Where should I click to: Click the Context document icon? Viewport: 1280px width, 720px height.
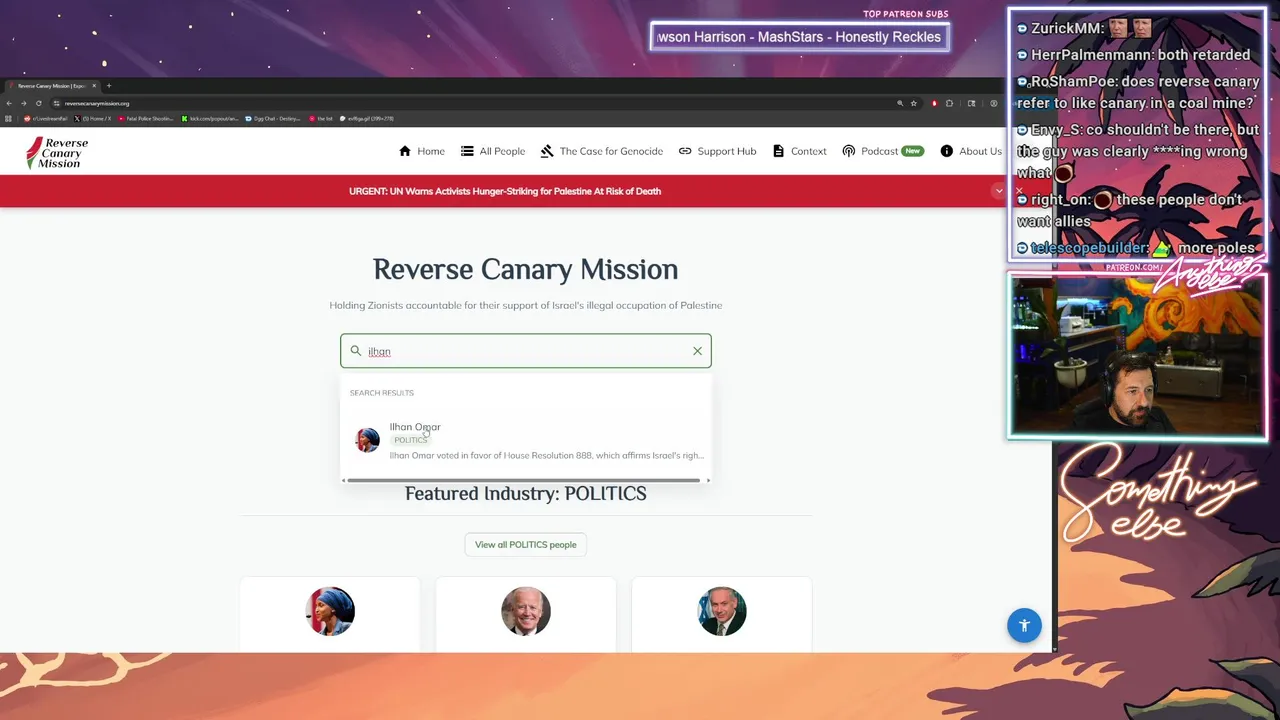tap(778, 151)
